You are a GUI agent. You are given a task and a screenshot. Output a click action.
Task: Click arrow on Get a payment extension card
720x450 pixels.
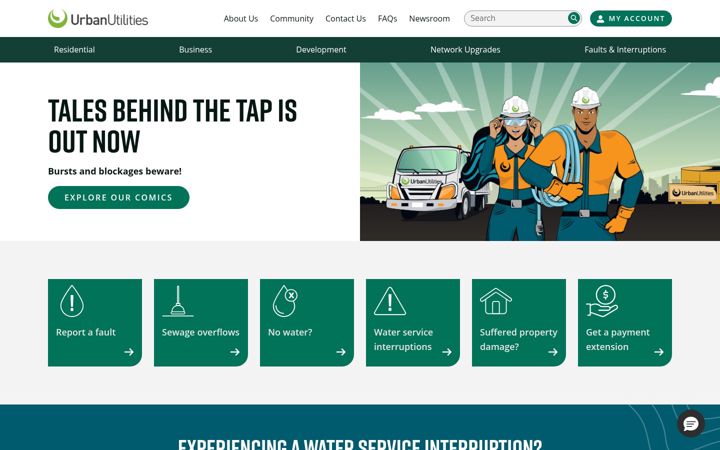pyautogui.click(x=659, y=352)
